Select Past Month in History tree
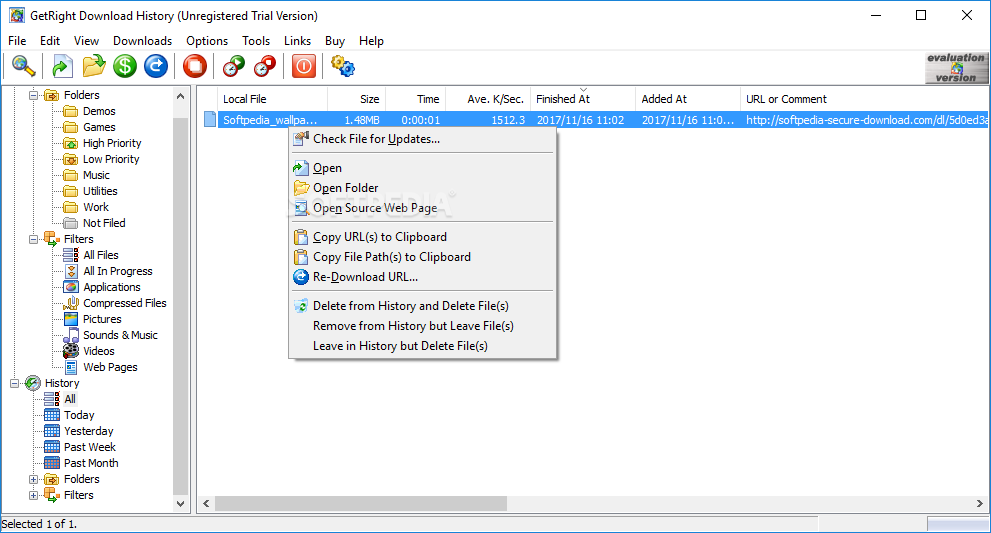 pos(91,463)
